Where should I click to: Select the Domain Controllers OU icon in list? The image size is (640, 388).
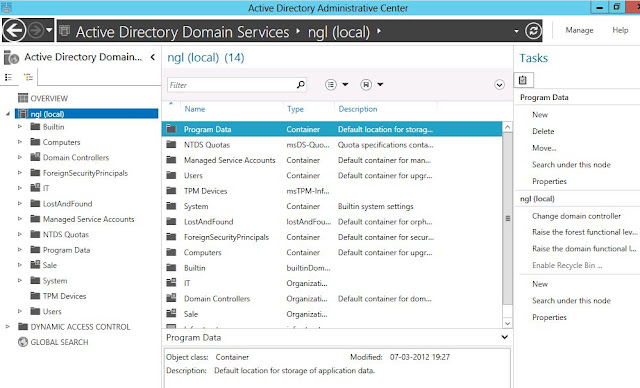tap(171, 298)
